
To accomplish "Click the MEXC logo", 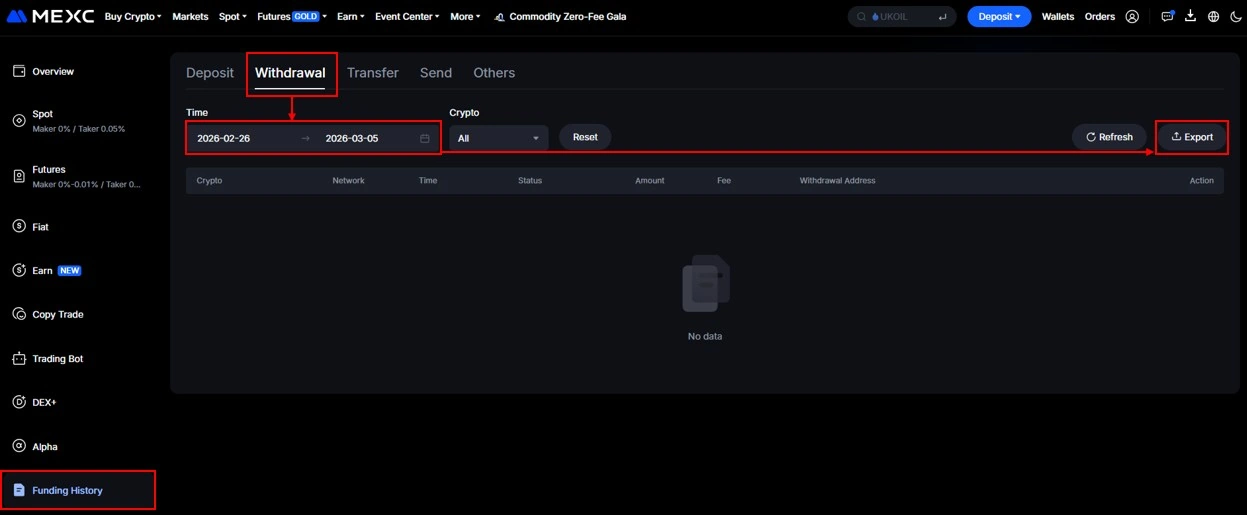I will click(50, 16).
